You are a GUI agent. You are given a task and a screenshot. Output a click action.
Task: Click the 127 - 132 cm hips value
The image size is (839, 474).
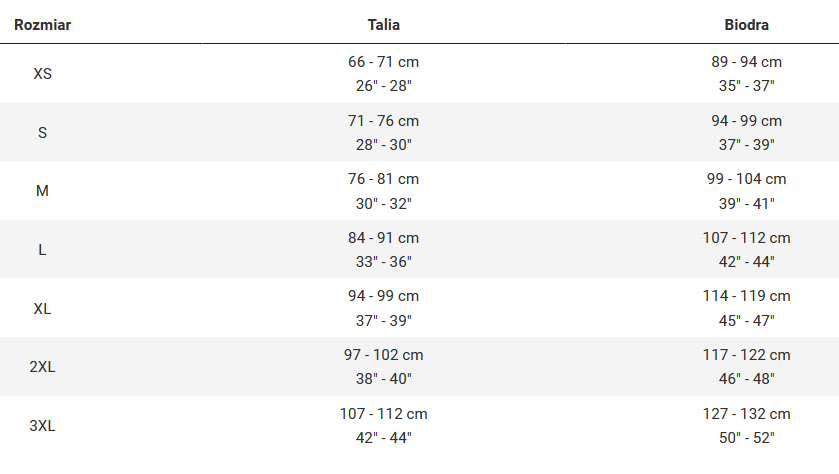[746, 414]
